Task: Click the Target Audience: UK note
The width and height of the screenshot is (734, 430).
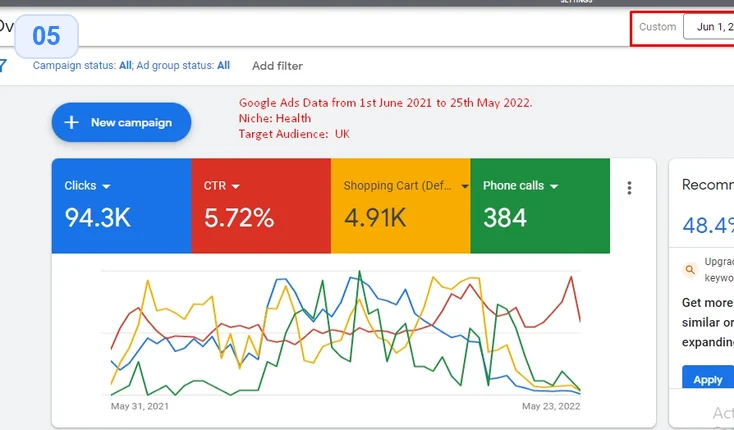Action: pyautogui.click(x=294, y=134)
